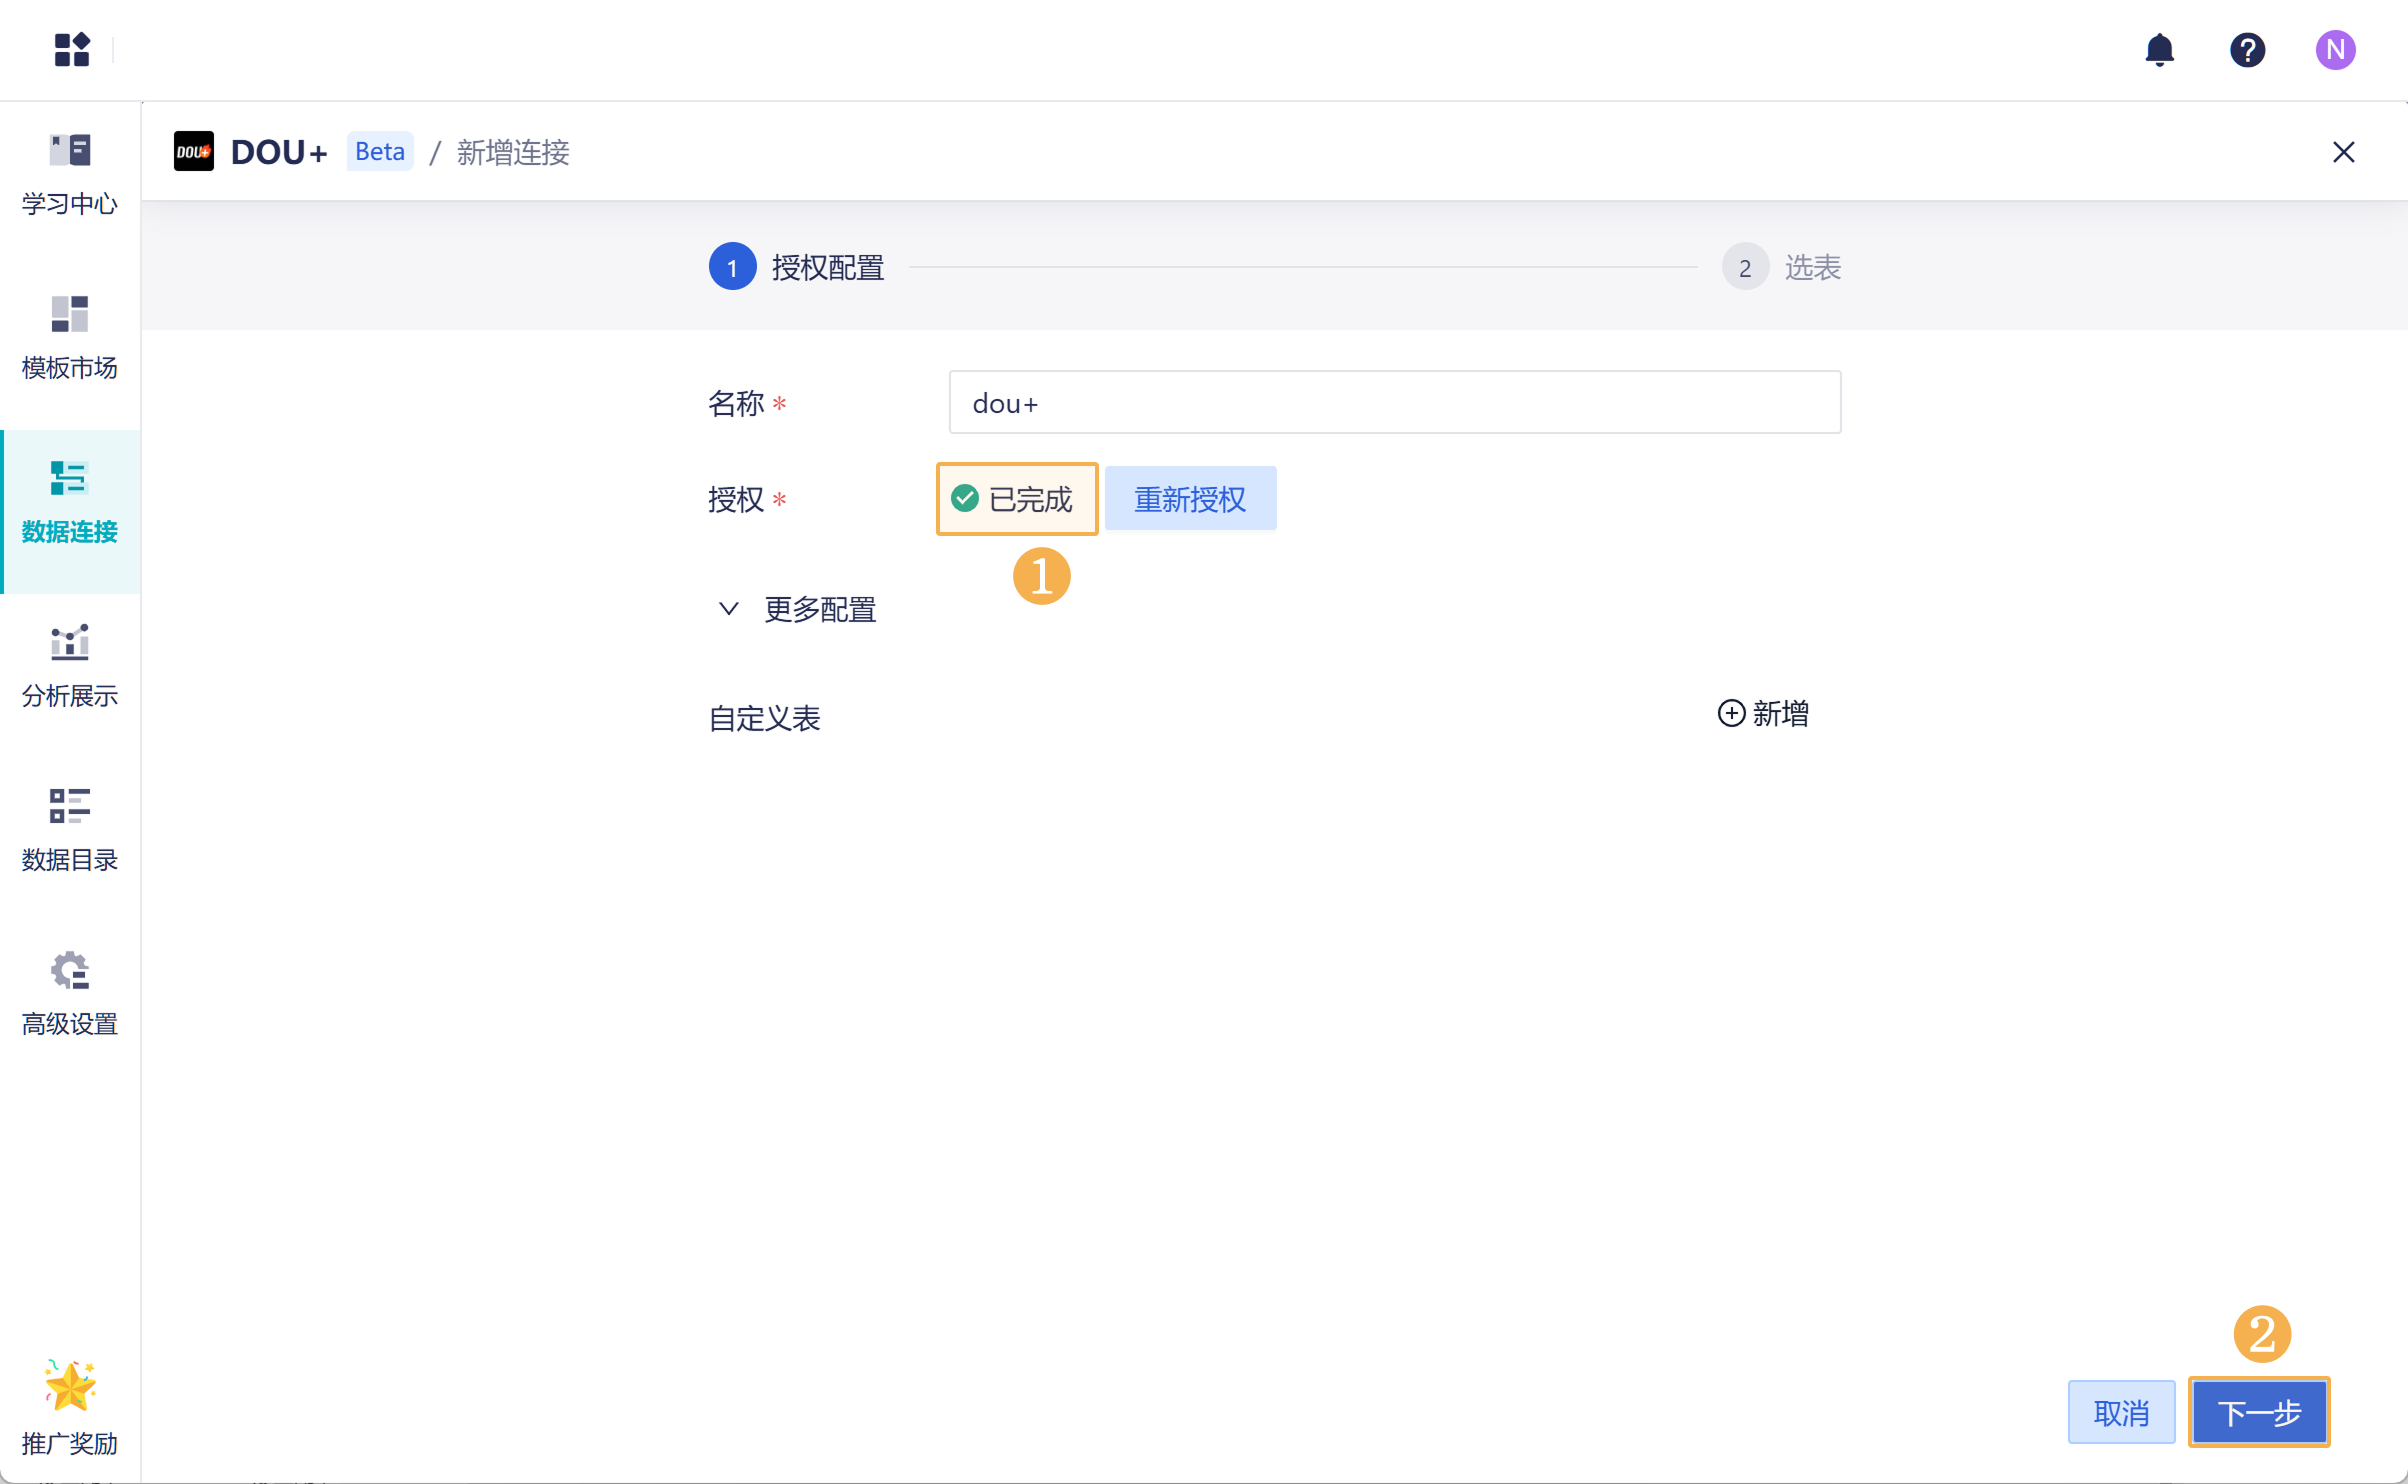The image size is (2408, 1484).
Task: Click the 取消 button
Action: click(x=2121, y=1412)
